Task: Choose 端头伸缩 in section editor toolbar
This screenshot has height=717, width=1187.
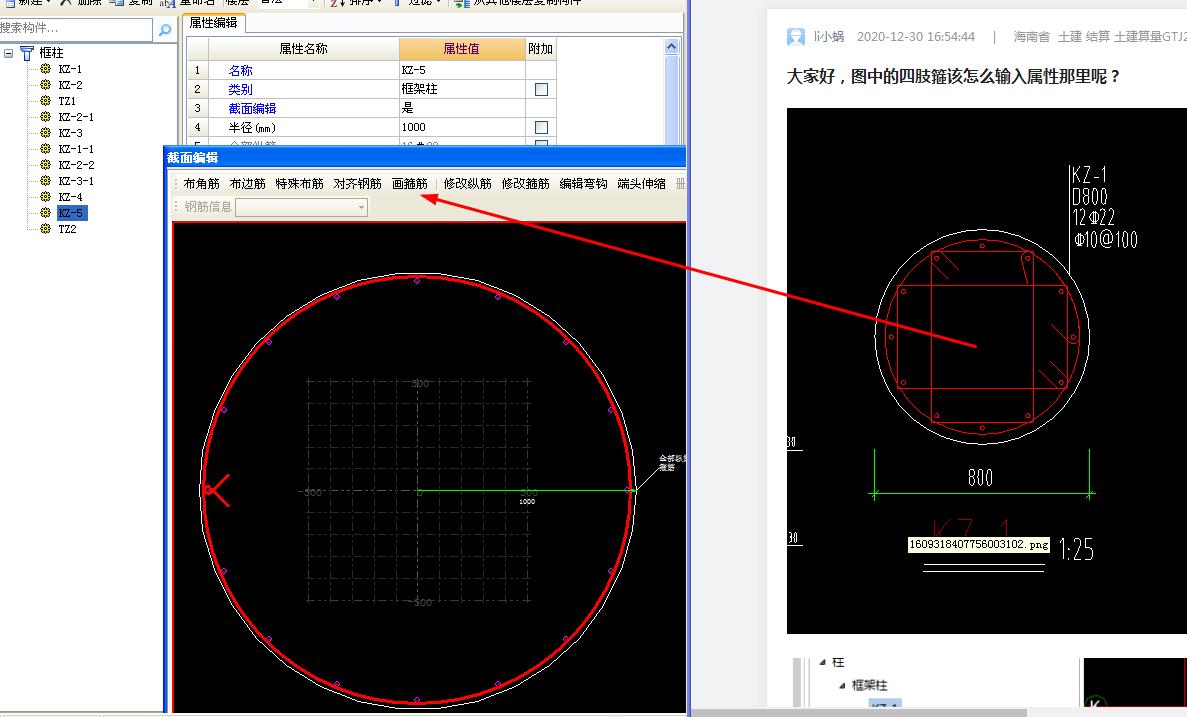Action: [x=641, y=184]
